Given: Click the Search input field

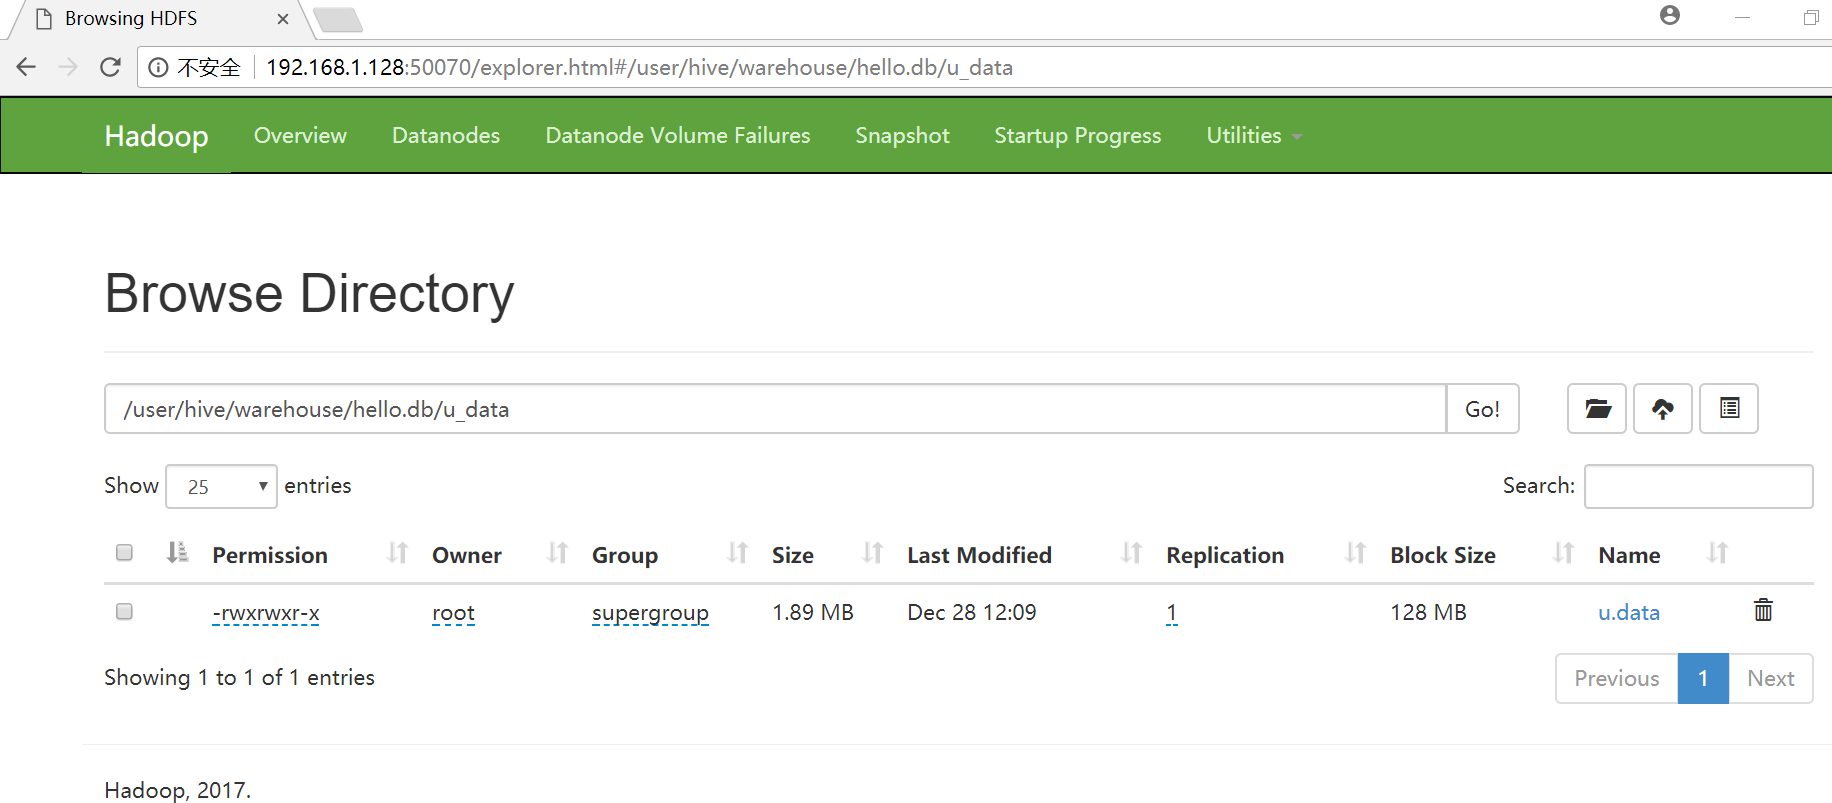Looking at the screenshot, I should click(x=1698, y=487).
